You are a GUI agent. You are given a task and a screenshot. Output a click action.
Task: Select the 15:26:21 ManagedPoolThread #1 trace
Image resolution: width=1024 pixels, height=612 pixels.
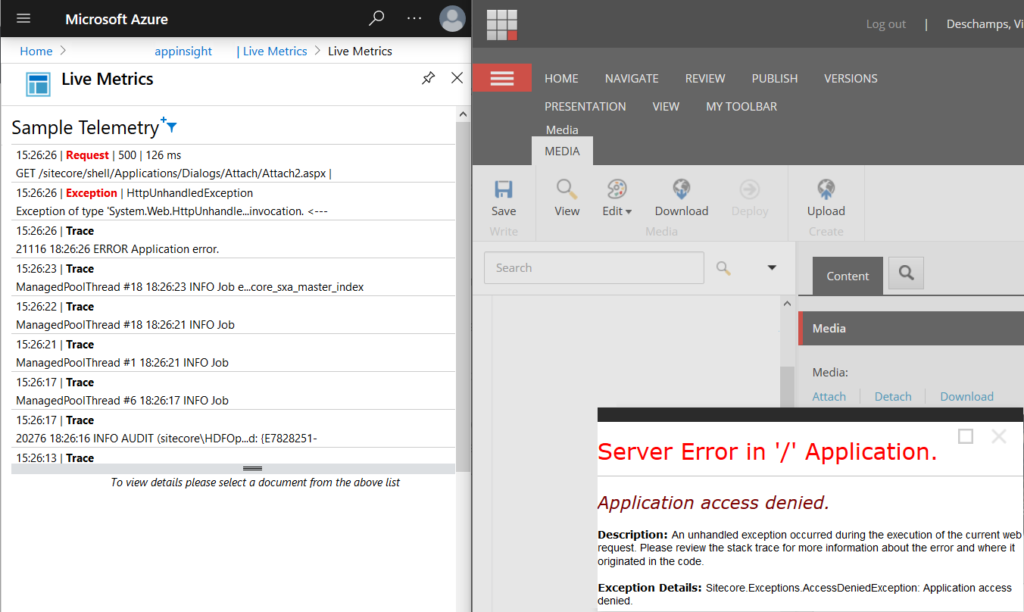tap(233, 353)
